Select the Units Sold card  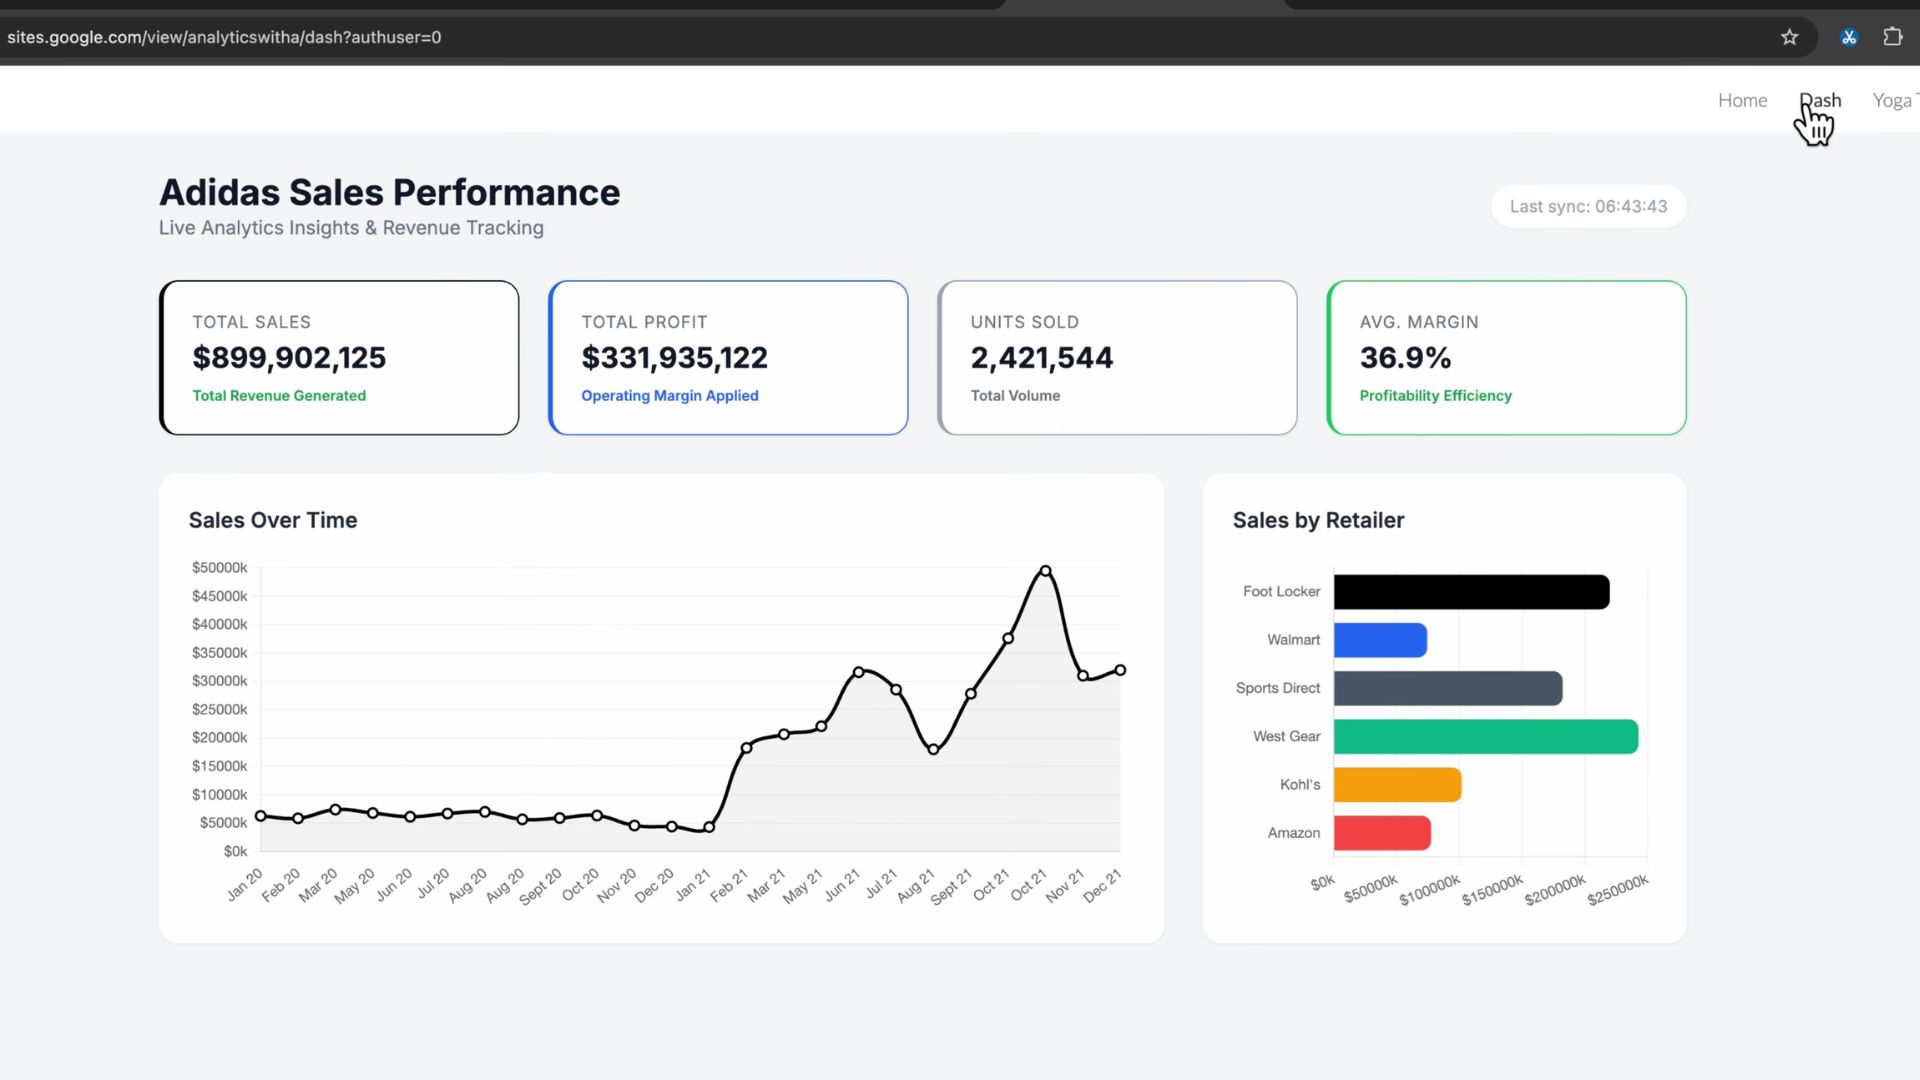click(1117, 358)
